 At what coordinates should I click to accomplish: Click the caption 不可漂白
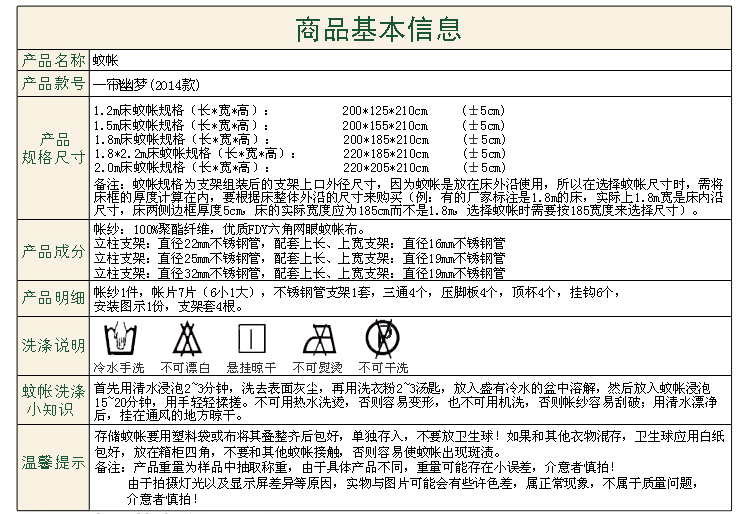click(x=185, y=368)
